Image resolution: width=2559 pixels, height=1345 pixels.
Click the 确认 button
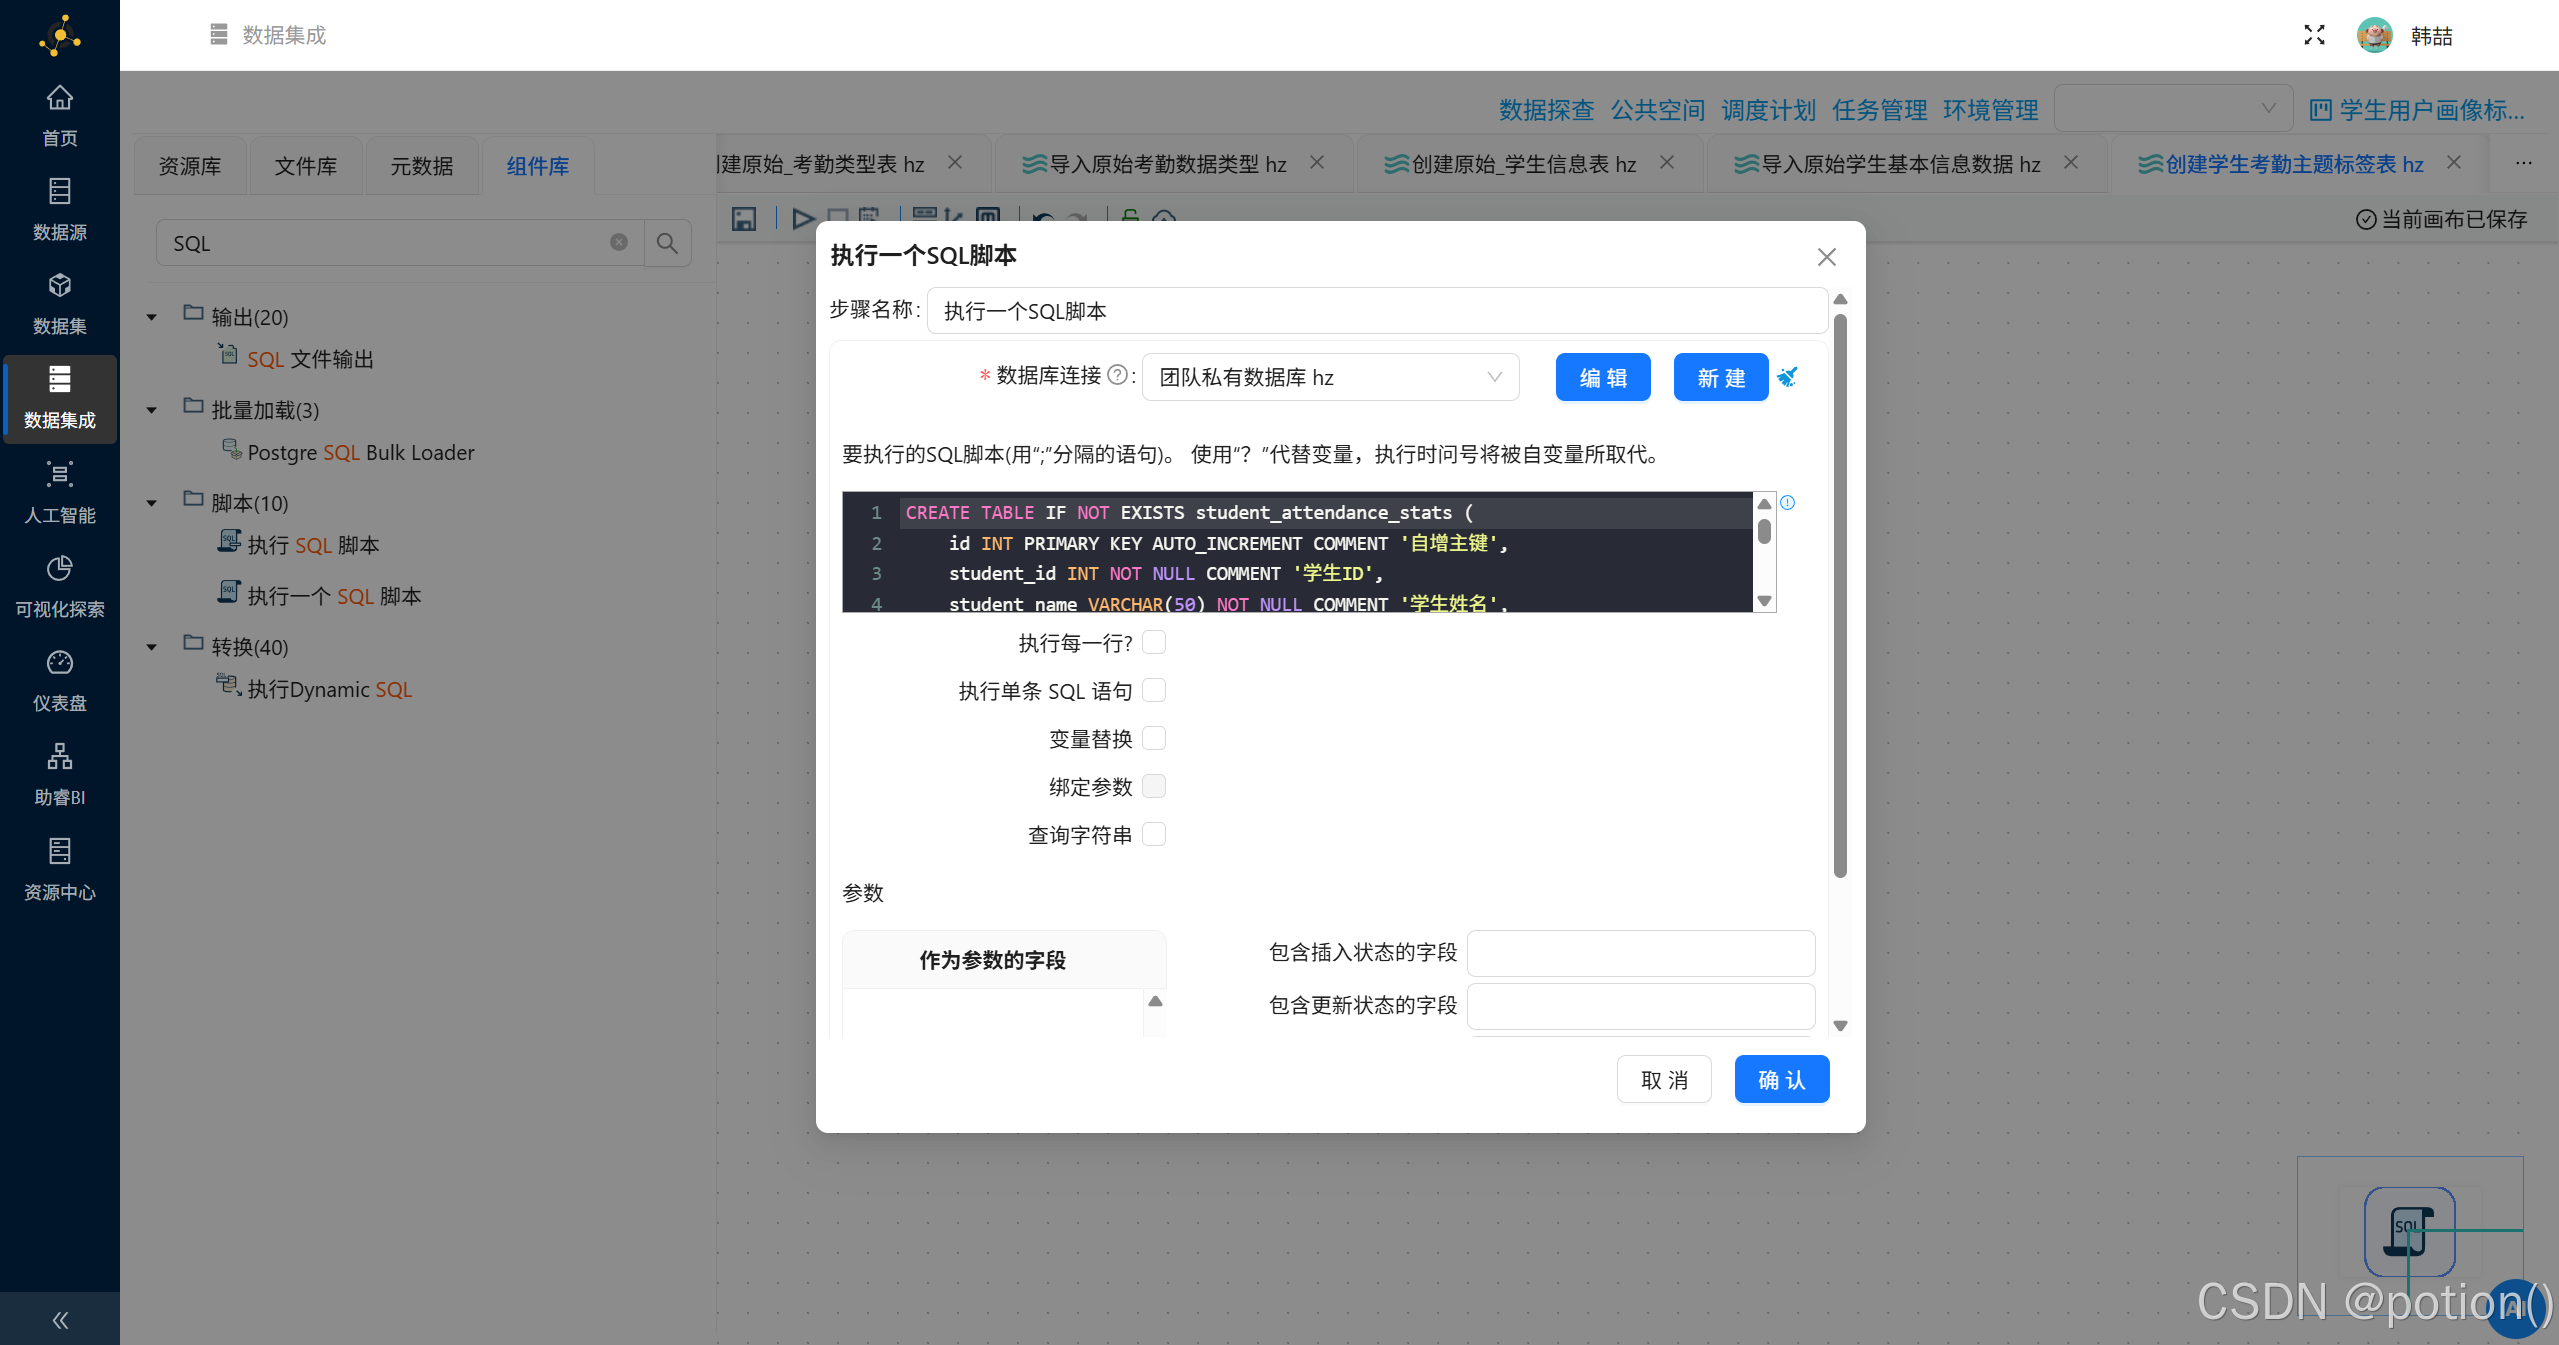pyautogui.click(x=1782, y=1079)
